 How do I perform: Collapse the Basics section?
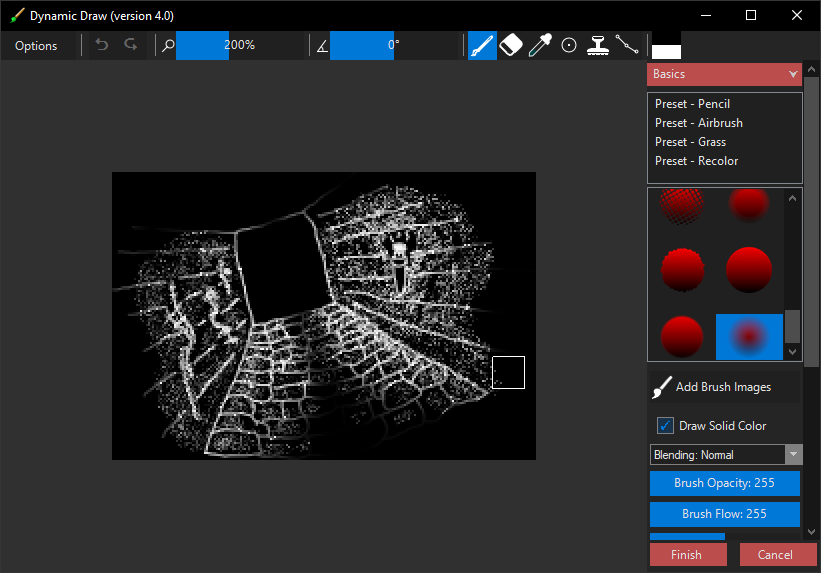(x=724, y=74)
